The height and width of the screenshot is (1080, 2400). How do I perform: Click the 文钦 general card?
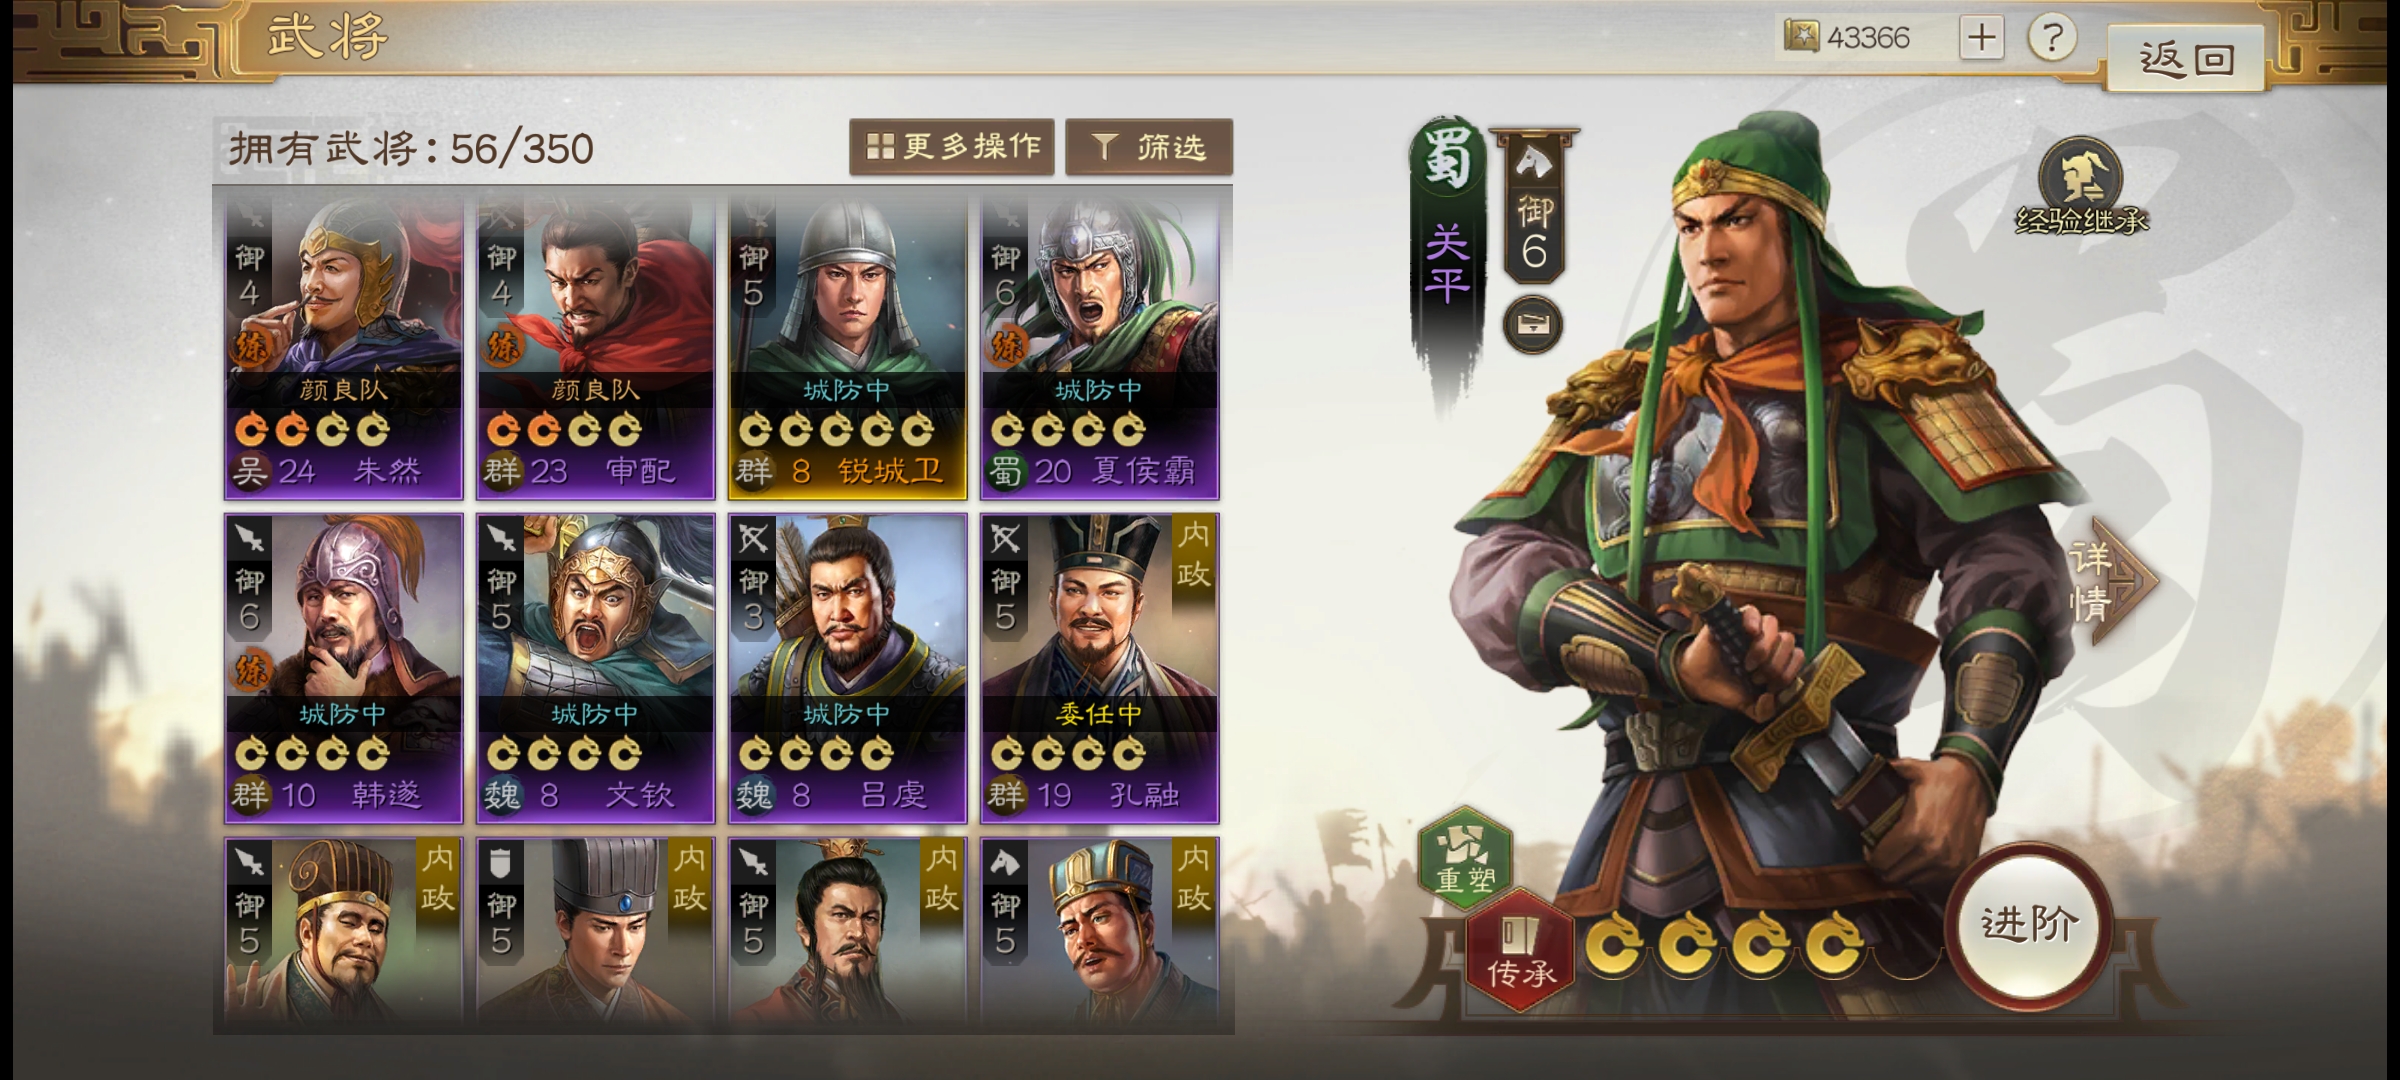596,668
